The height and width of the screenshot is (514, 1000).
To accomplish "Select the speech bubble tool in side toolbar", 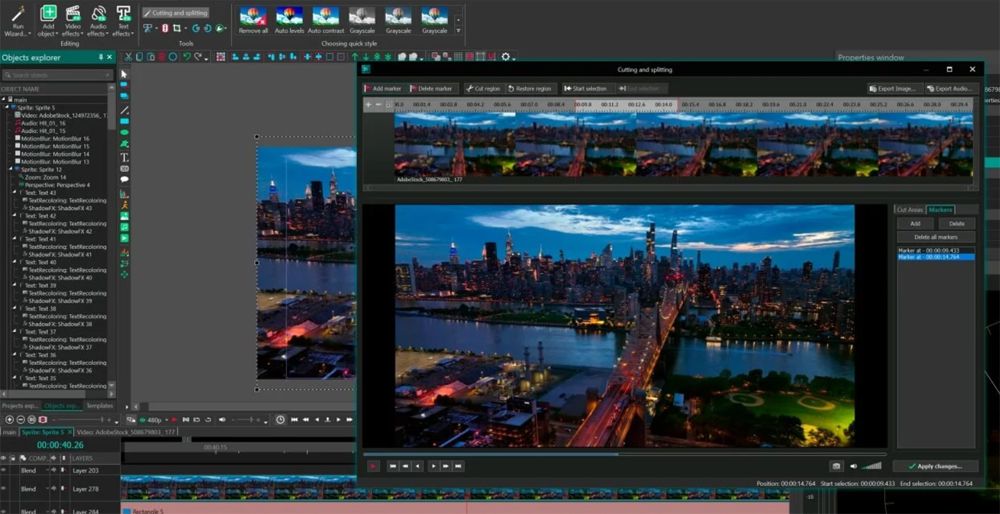I will pos(124,179).
